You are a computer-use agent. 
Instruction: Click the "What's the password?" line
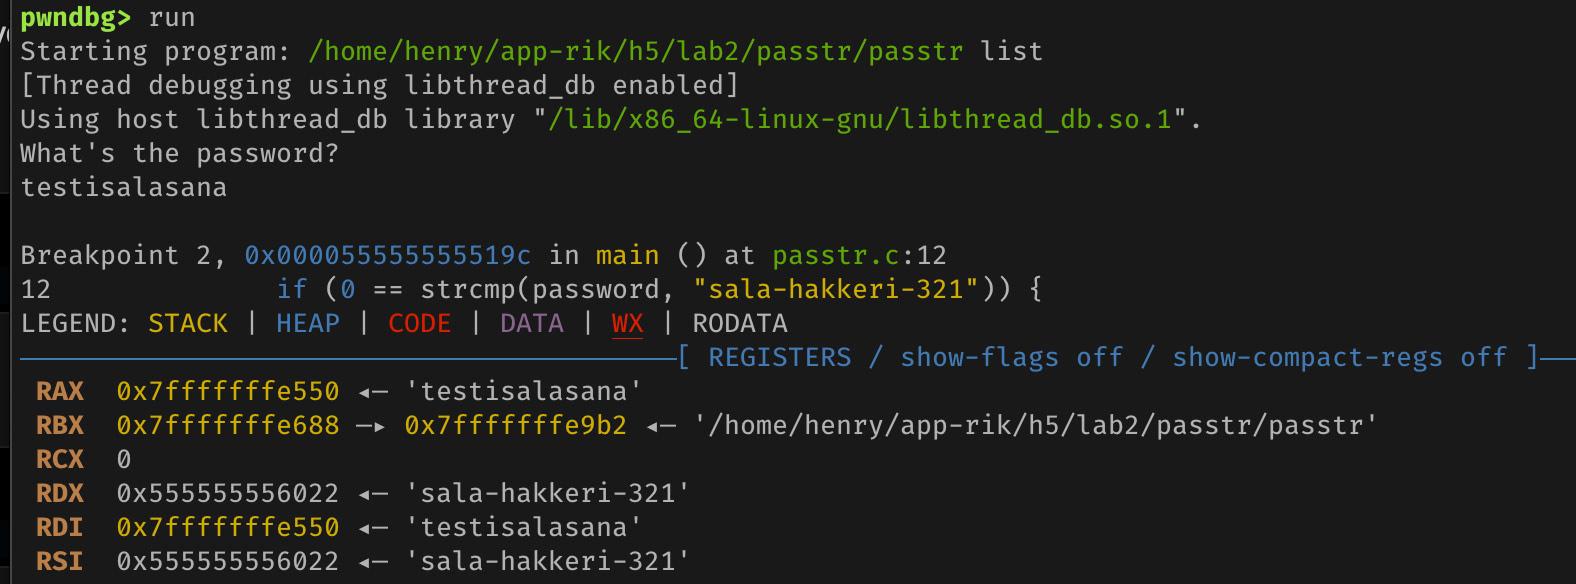(x=179, y=154)
